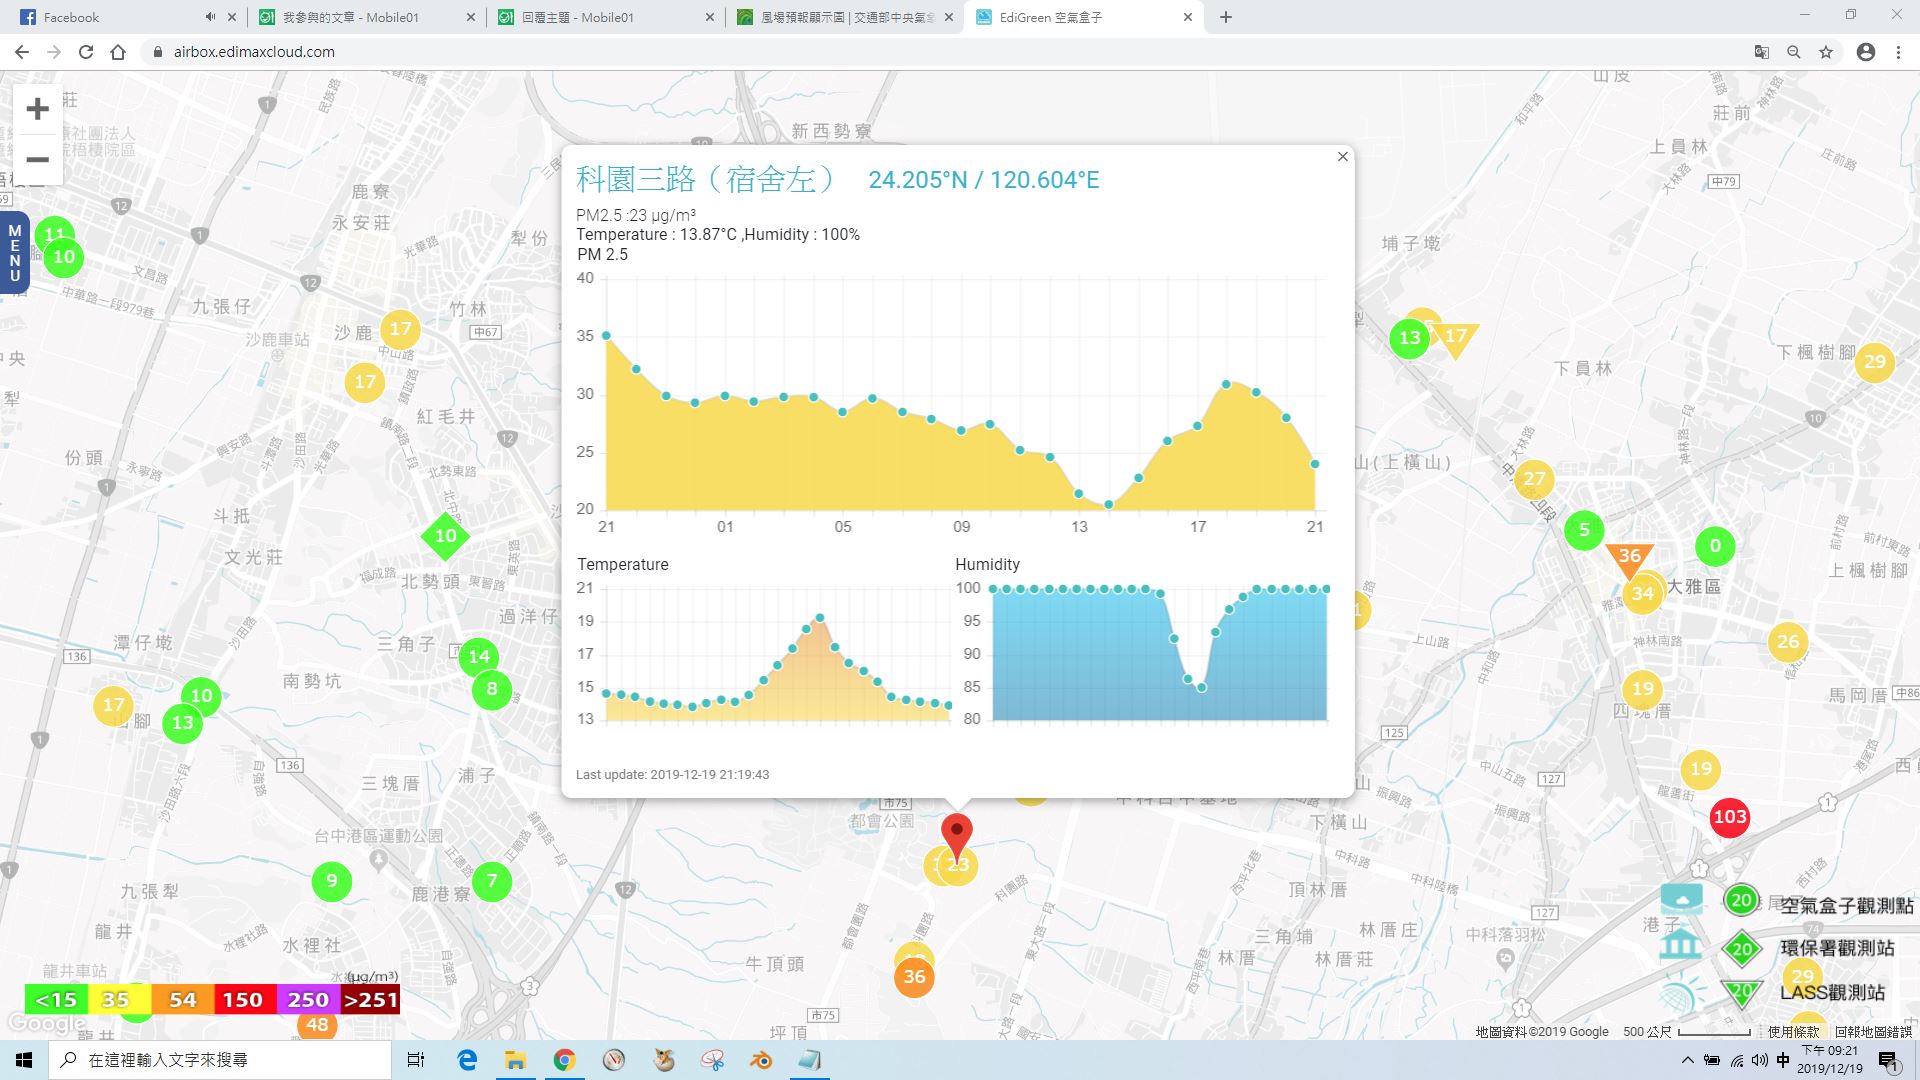
Task: Select the green circle marker showing 14
Action: click(479, 657)
